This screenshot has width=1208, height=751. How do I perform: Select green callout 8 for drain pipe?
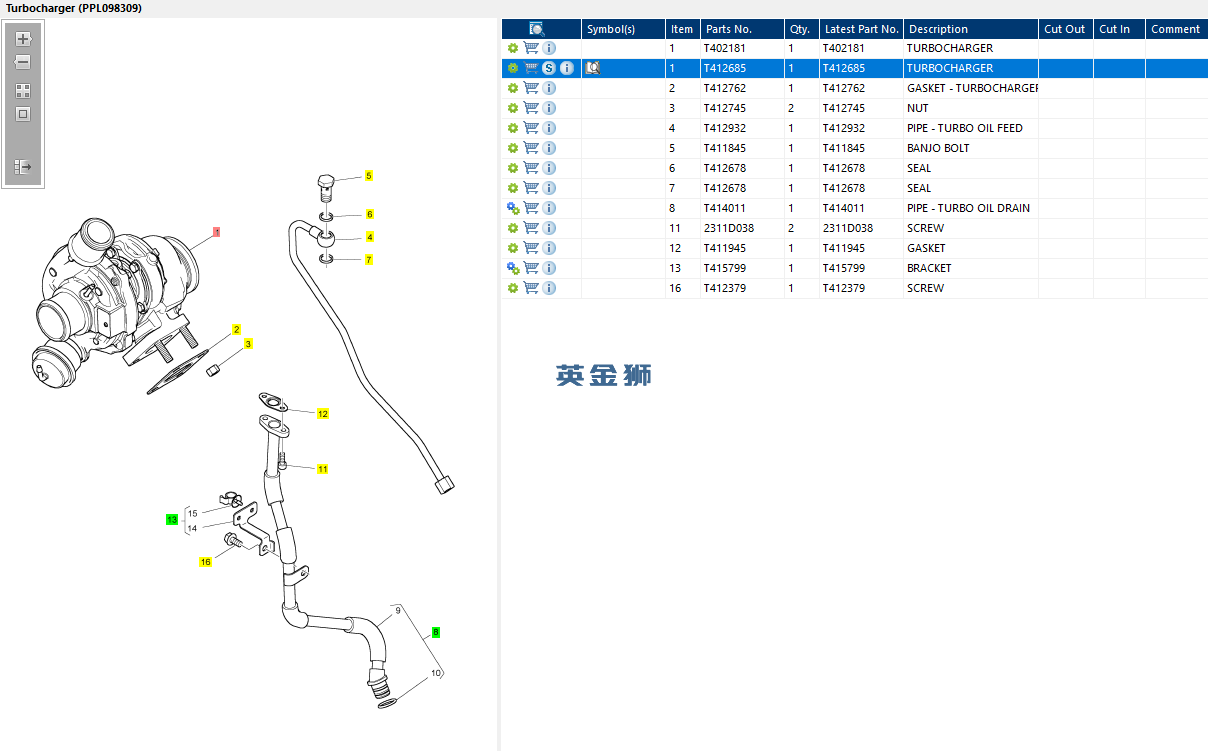pos(436,632)
